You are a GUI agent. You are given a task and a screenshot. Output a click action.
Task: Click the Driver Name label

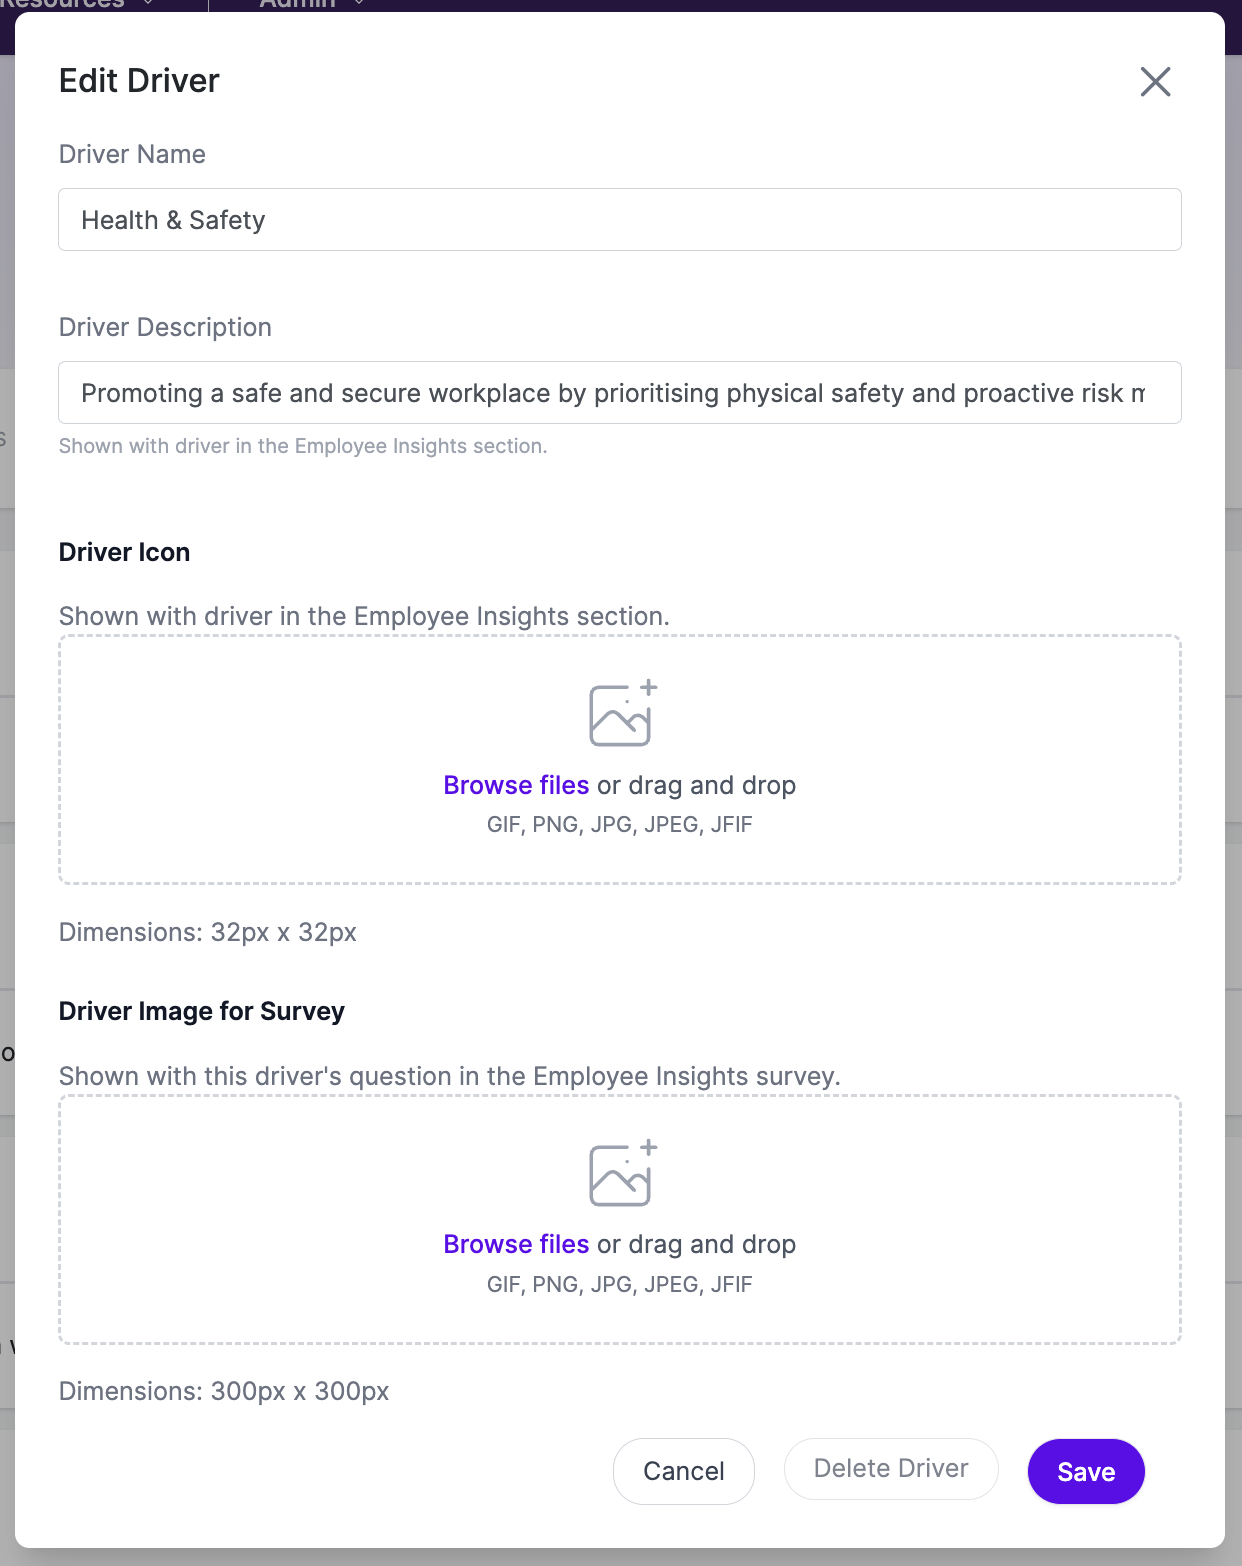(132, 154)
